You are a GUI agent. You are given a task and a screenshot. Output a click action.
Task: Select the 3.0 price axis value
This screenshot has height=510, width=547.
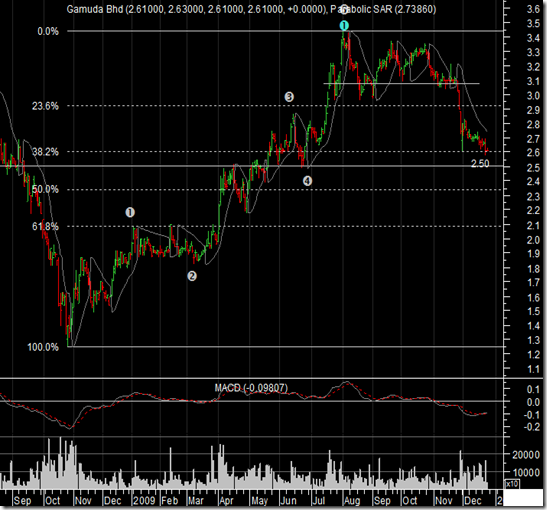pyautogui.click(x=533, y=96)
